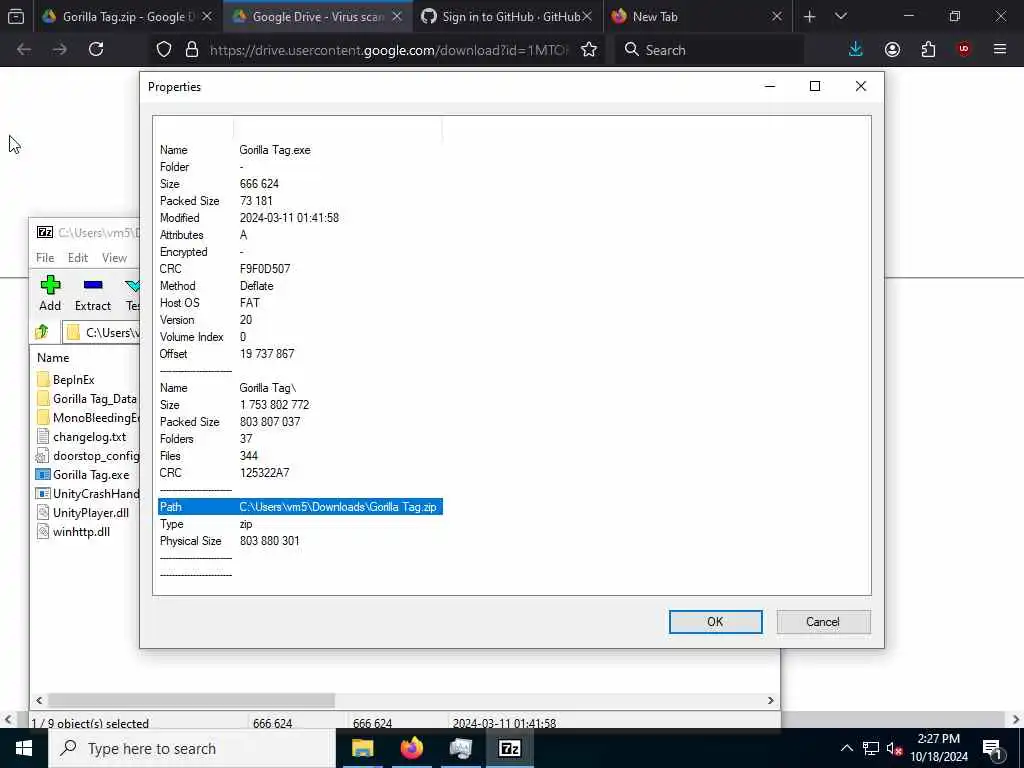Image resolution: width=1024 pixels, height=768 pixels.
Task: Click Cancel in the Properties dialog
Action: click(823, 622)
